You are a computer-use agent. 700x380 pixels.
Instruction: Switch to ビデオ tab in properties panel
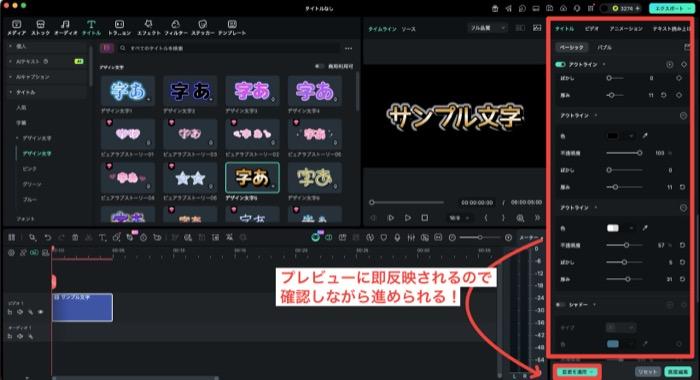(592, 29)
